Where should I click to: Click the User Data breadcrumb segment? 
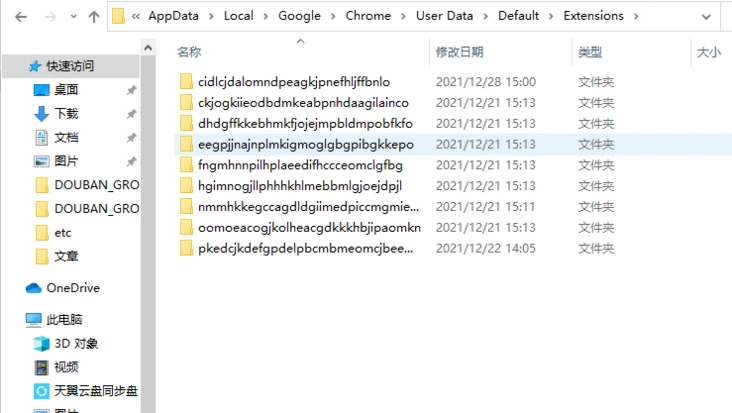[444, 16]
